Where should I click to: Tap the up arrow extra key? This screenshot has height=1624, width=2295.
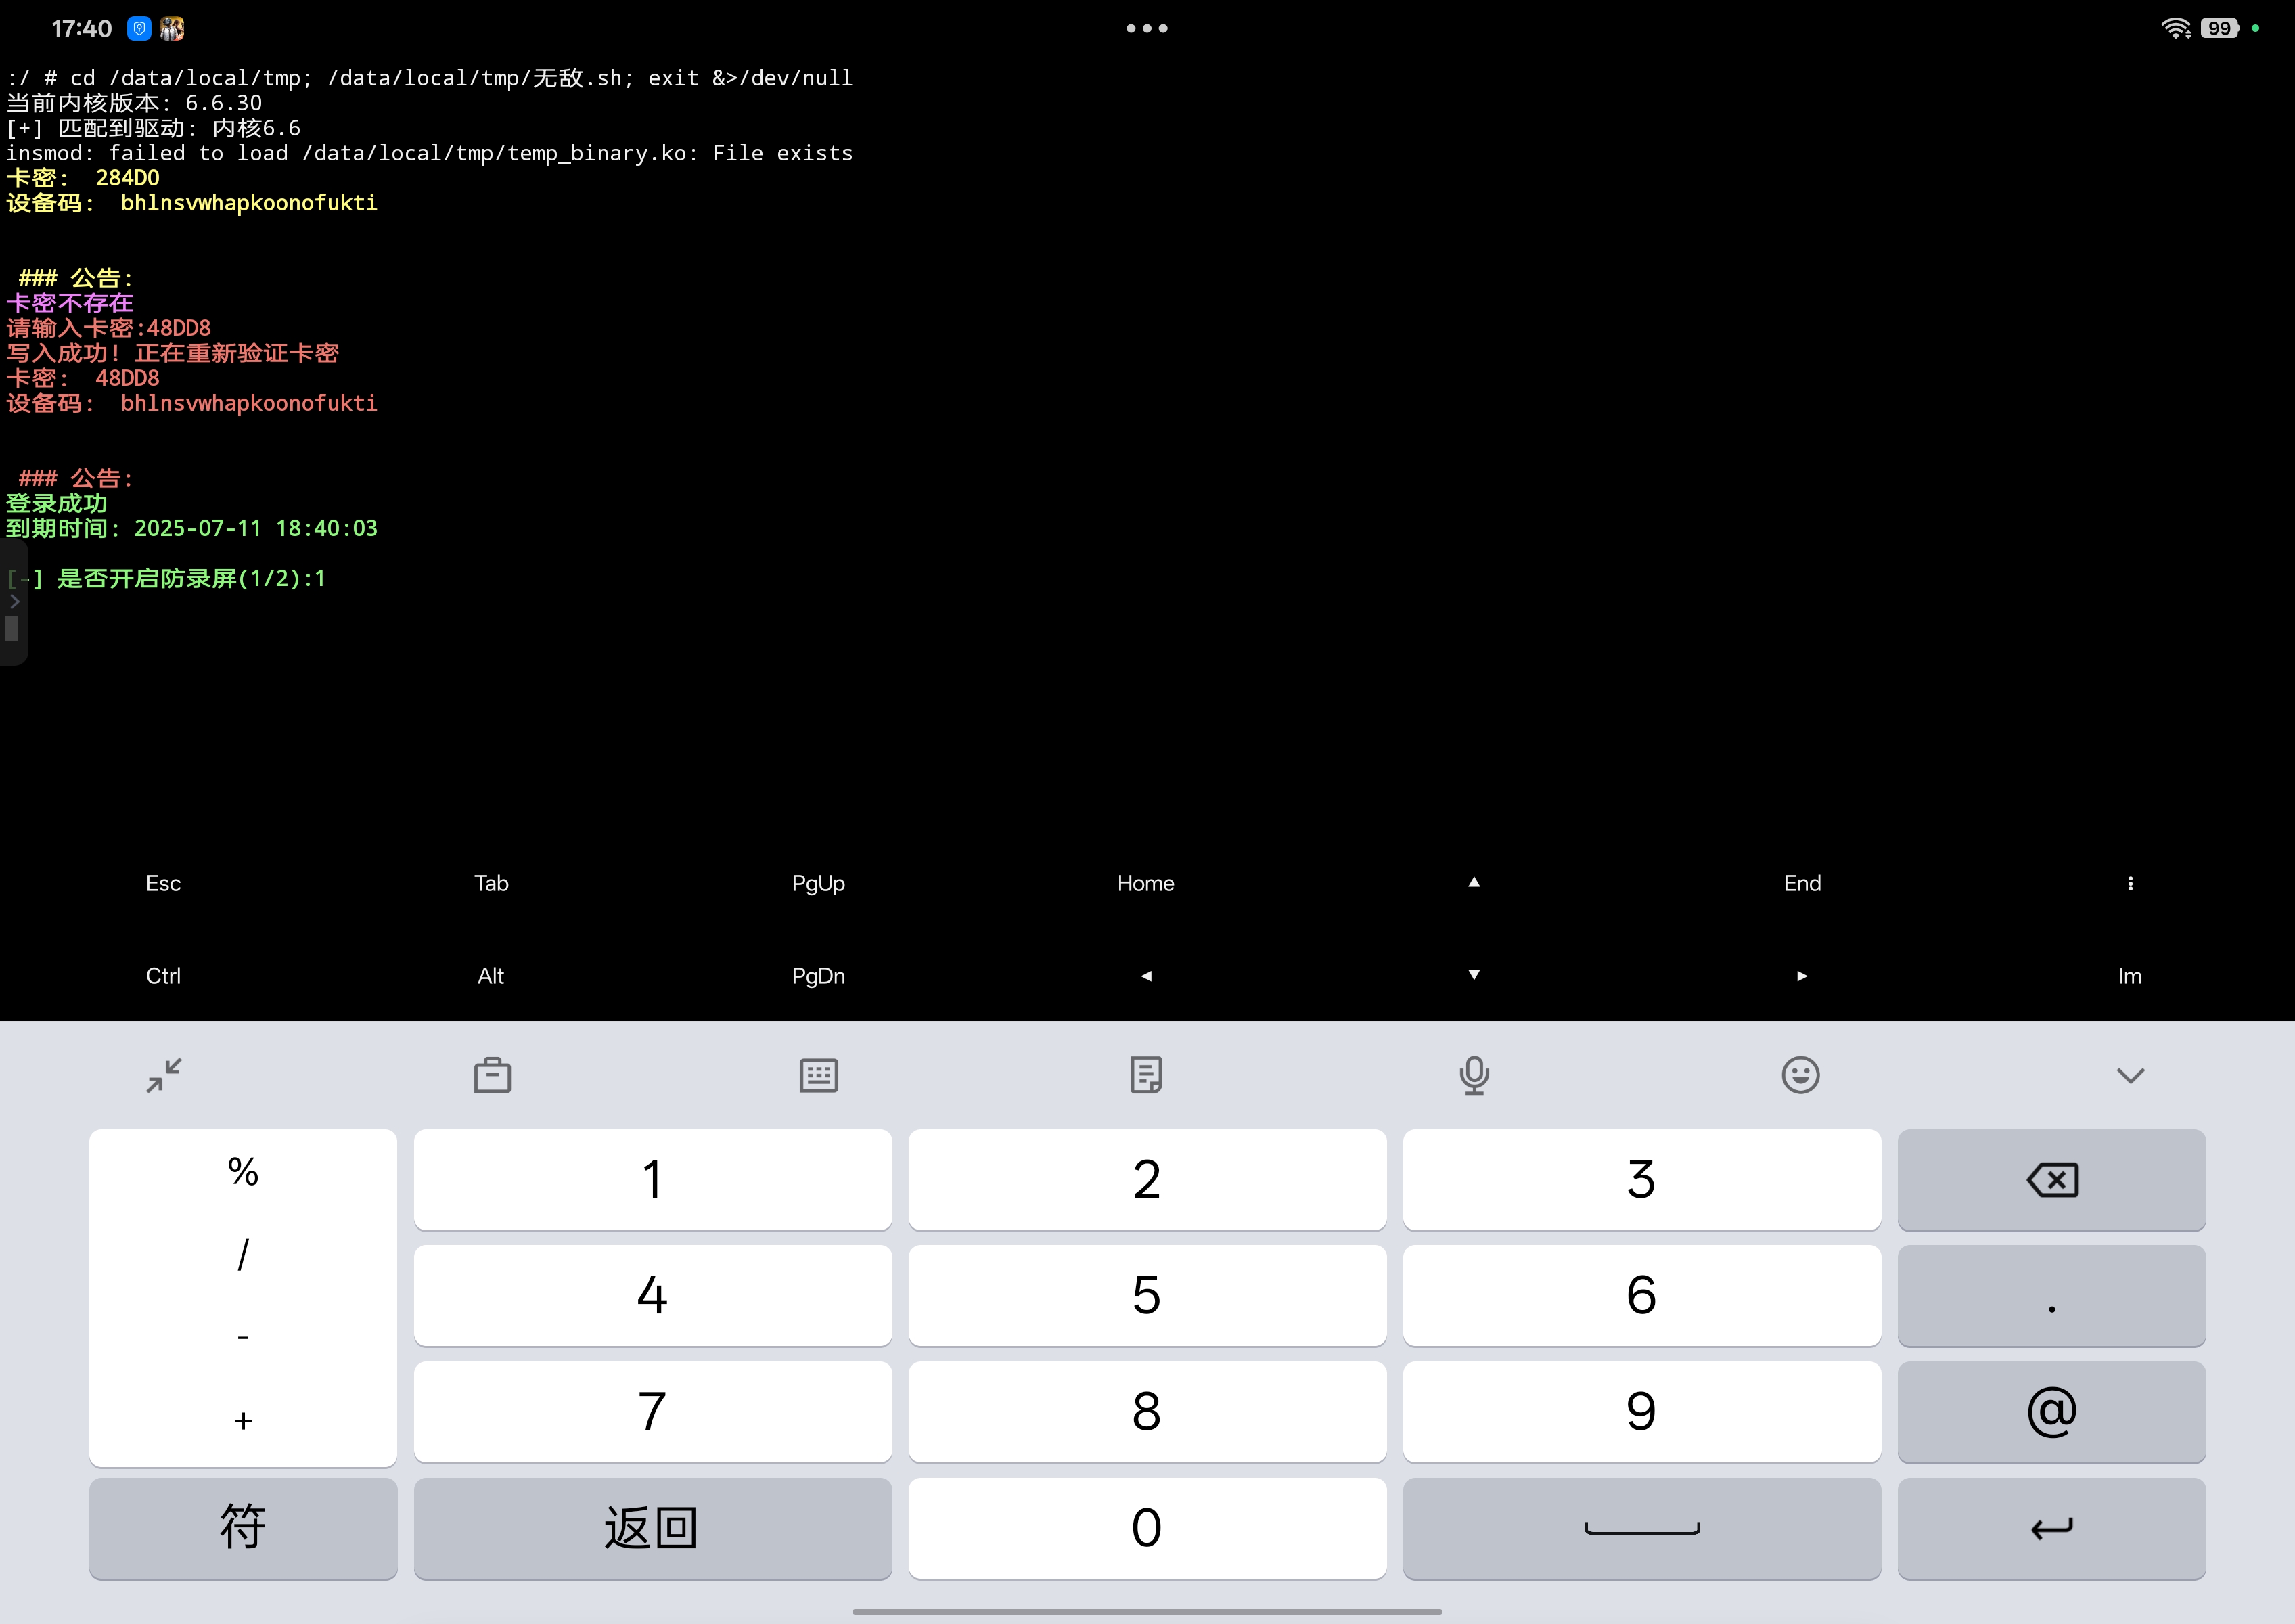(x=1474, y=882)
